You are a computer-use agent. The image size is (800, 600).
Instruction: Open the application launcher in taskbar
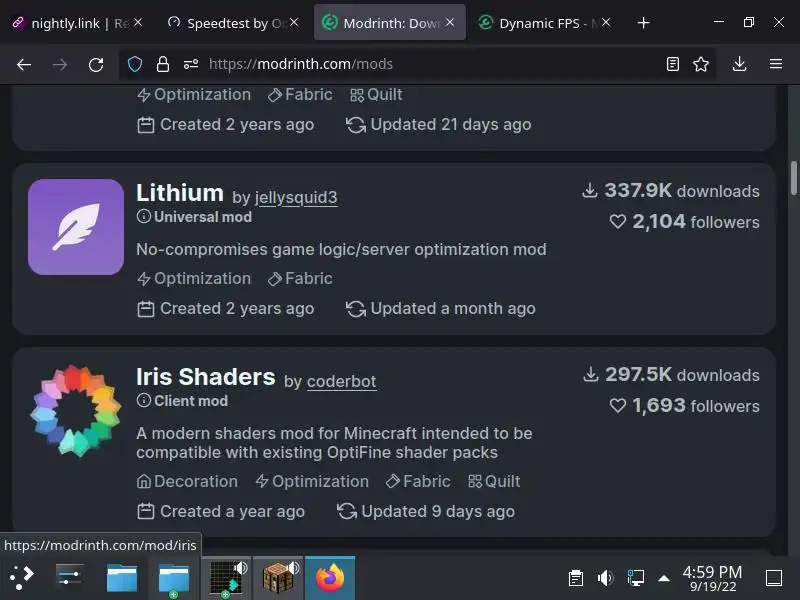click(x=21, y=578)
